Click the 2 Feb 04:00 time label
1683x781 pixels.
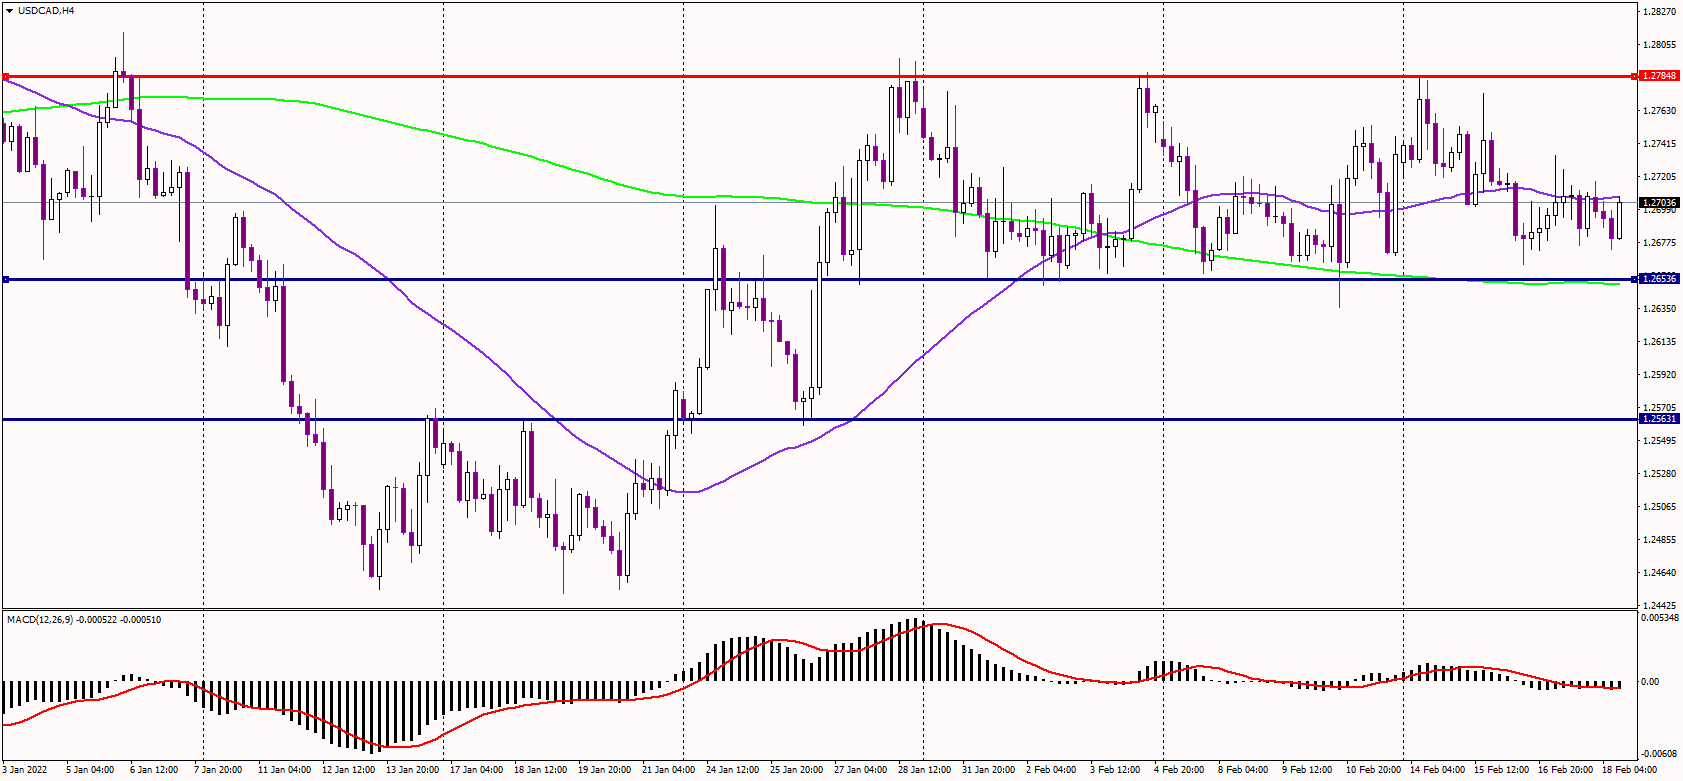[1051, 770]
